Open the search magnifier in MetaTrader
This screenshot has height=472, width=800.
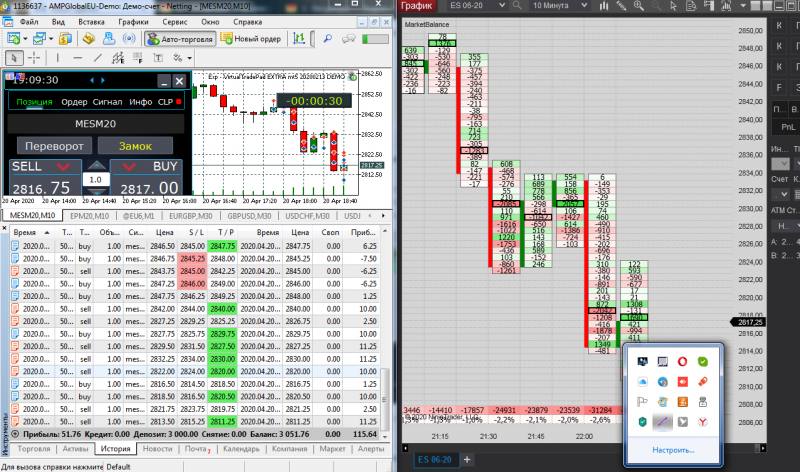(x=328, y=39)
